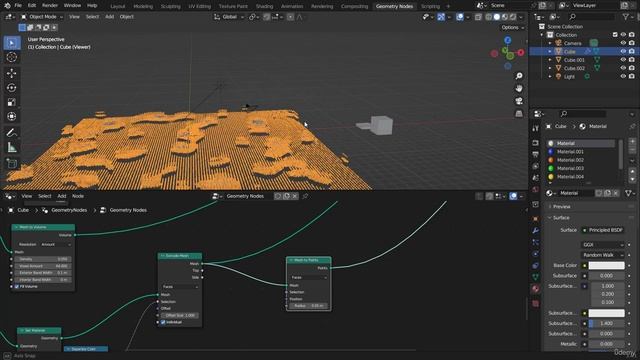Viewport: 640px width, 360px height.
Task: Open the Object Mode dropdown
Action: click(x=42, y=17)
